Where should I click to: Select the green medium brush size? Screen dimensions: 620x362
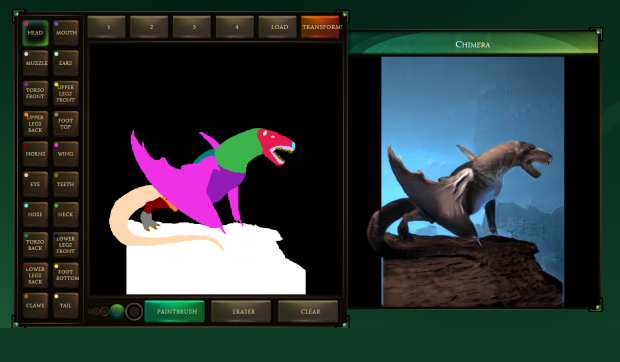(117, 311)
